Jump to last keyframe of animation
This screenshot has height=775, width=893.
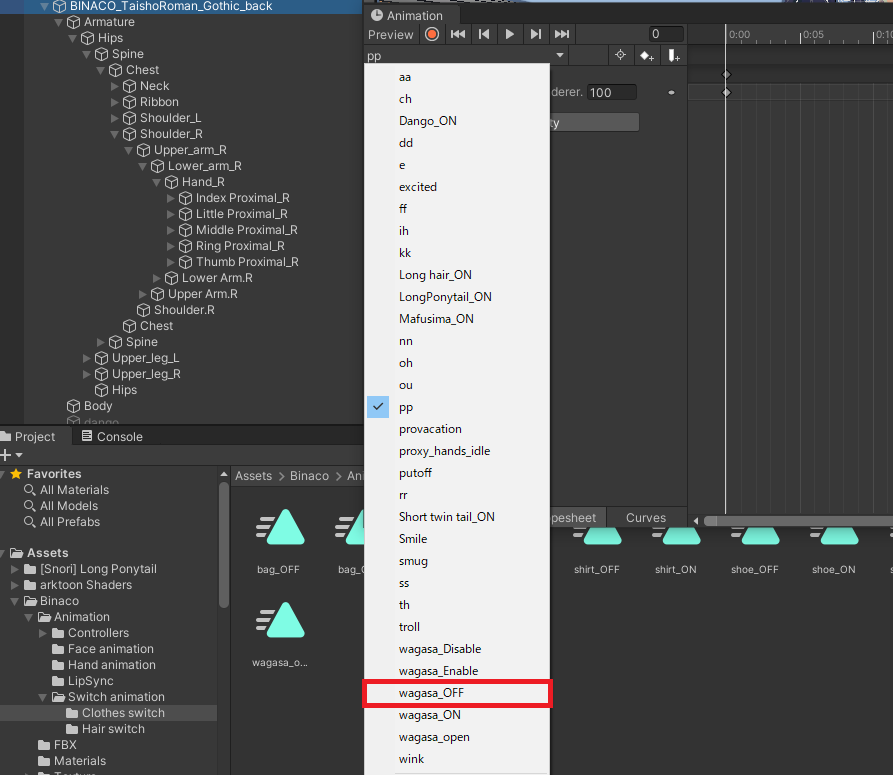562,35
